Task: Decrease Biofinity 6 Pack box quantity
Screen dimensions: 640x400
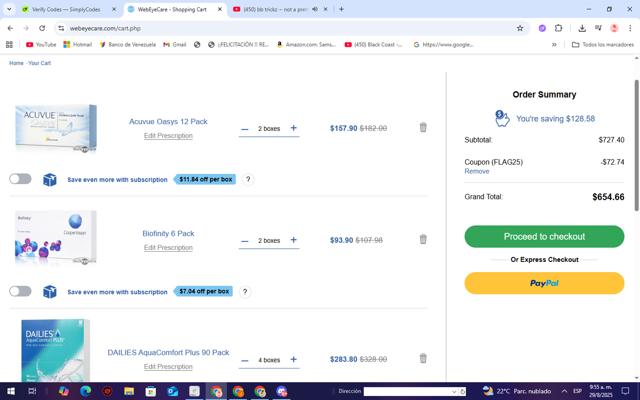Action: [x=244, y=241]
